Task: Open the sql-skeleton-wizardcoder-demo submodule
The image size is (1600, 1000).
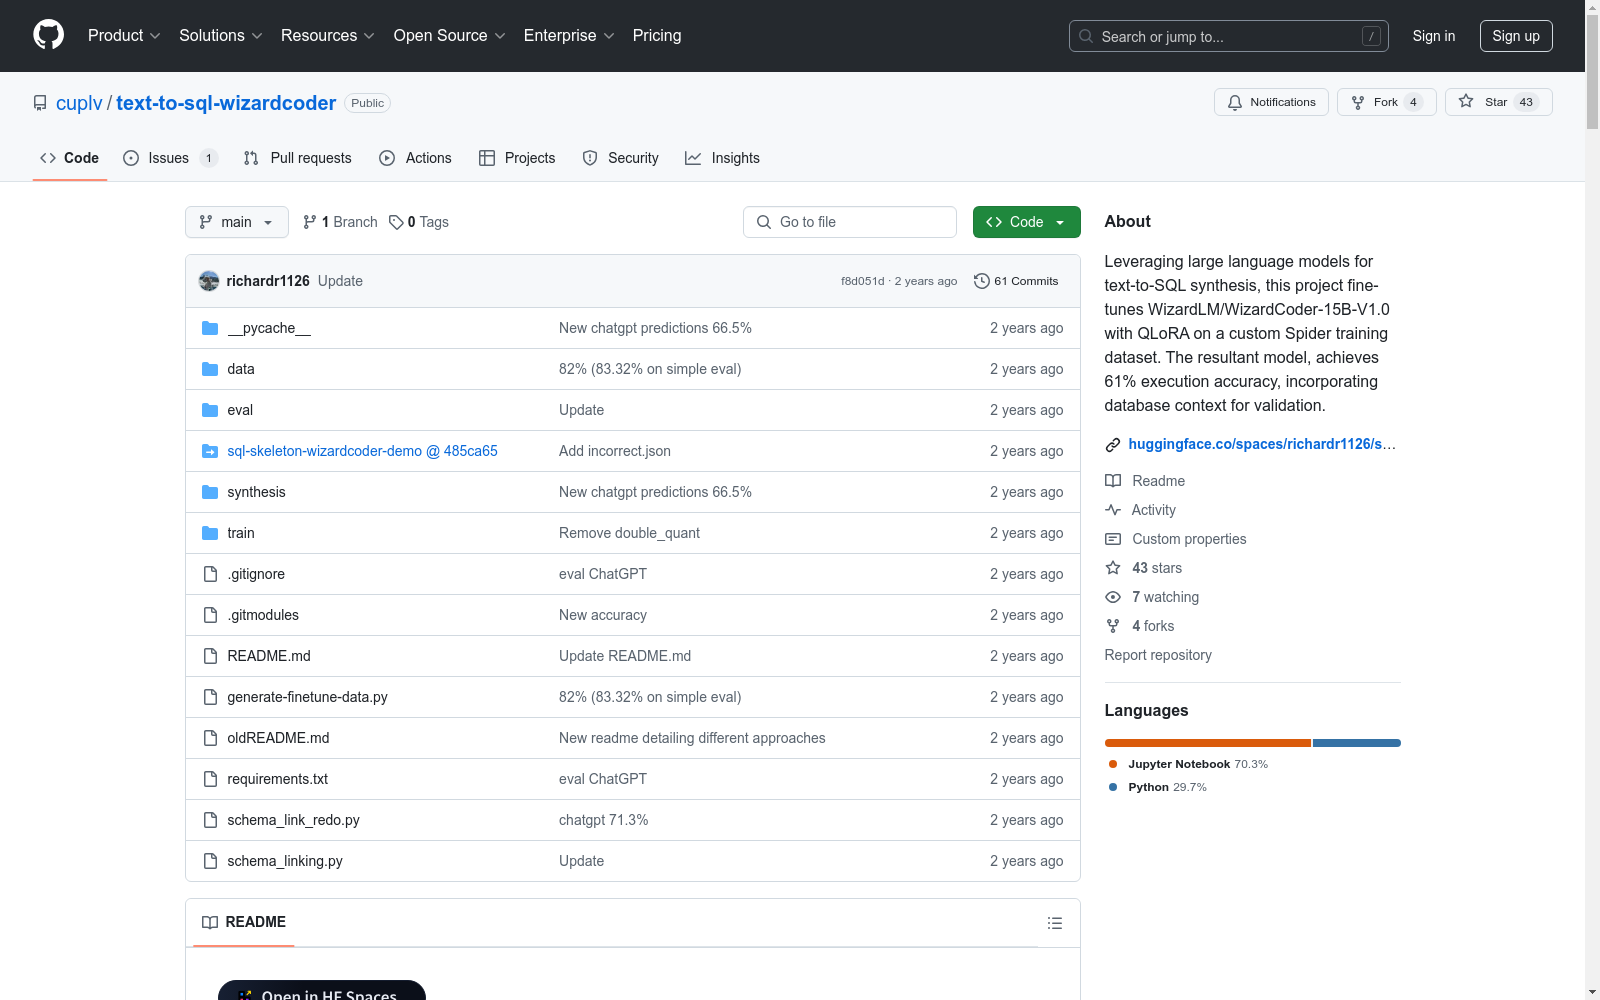Action: (362, 451)
